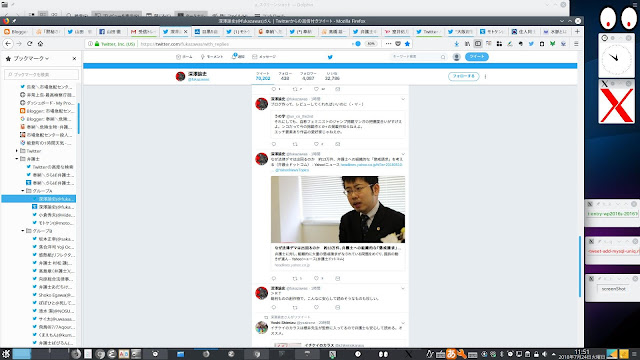Open Twitter notifications (通知)
Viewport: 640px width, 360px height.
tap(238, 57)
